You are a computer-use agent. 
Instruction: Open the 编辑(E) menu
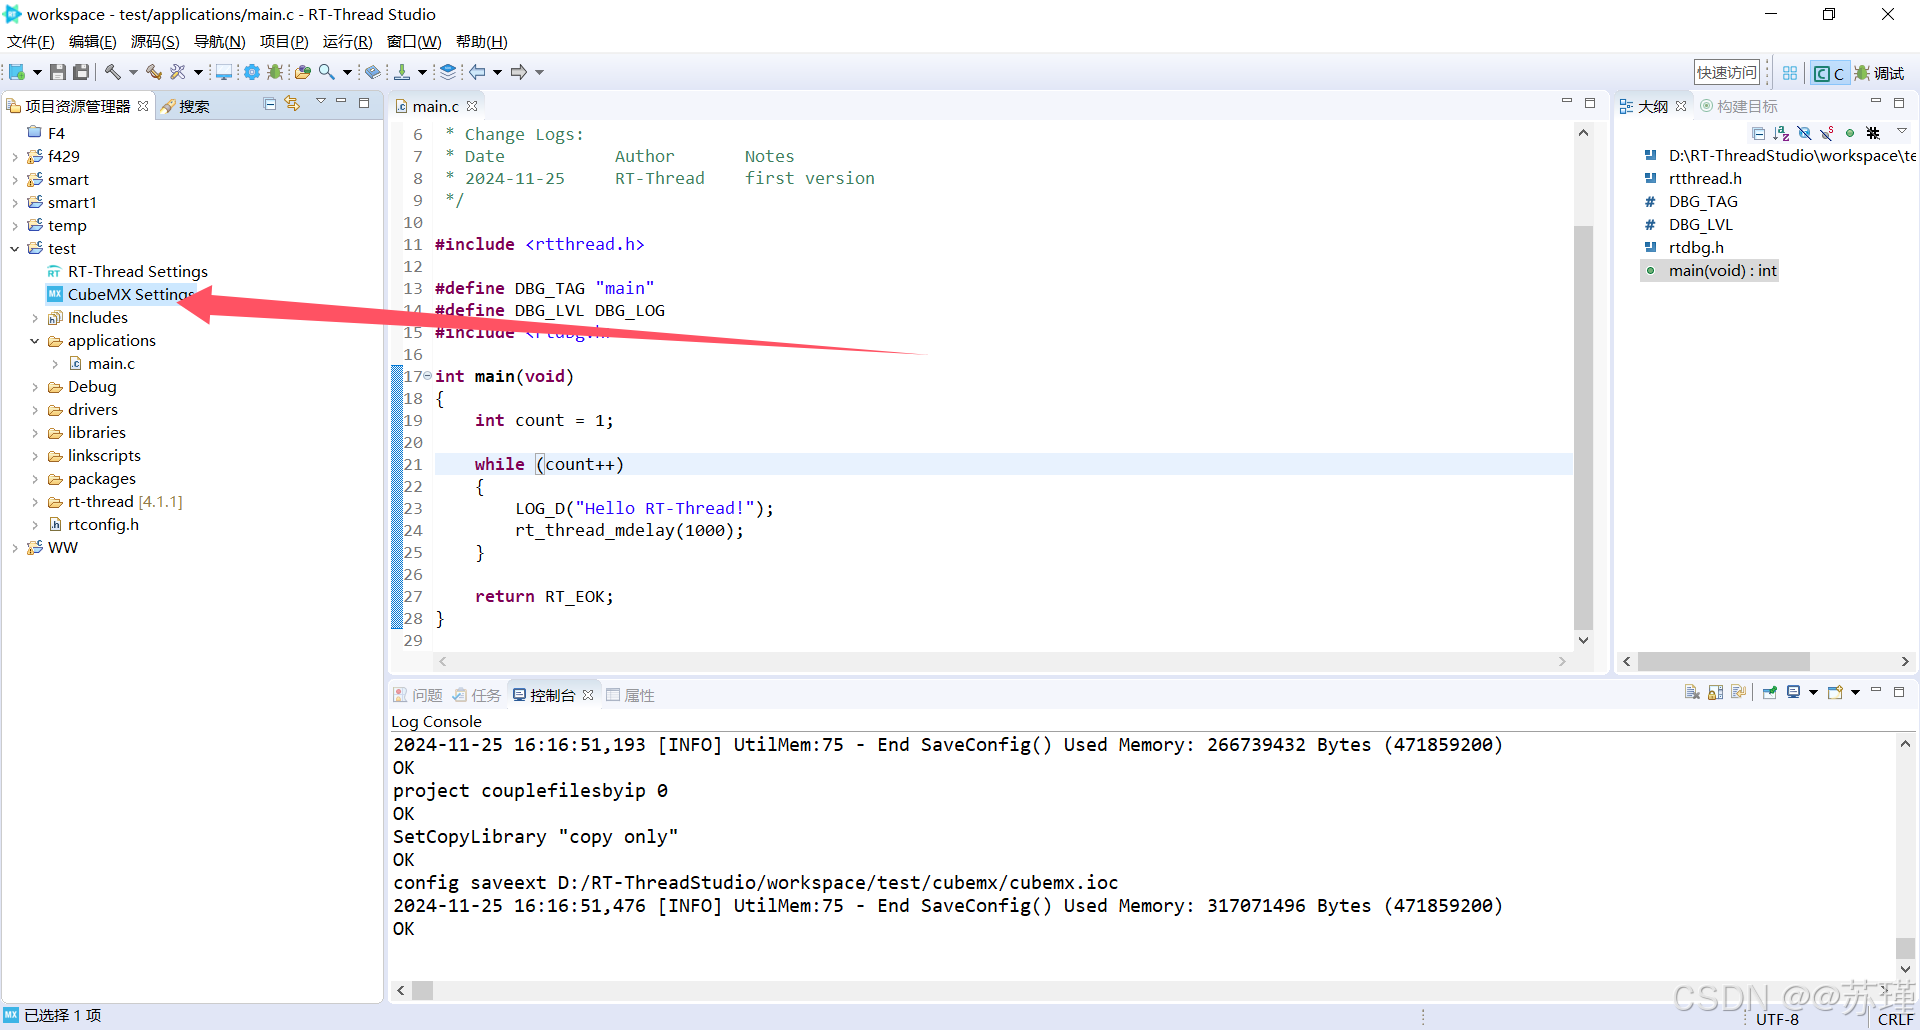click(93, 42)
